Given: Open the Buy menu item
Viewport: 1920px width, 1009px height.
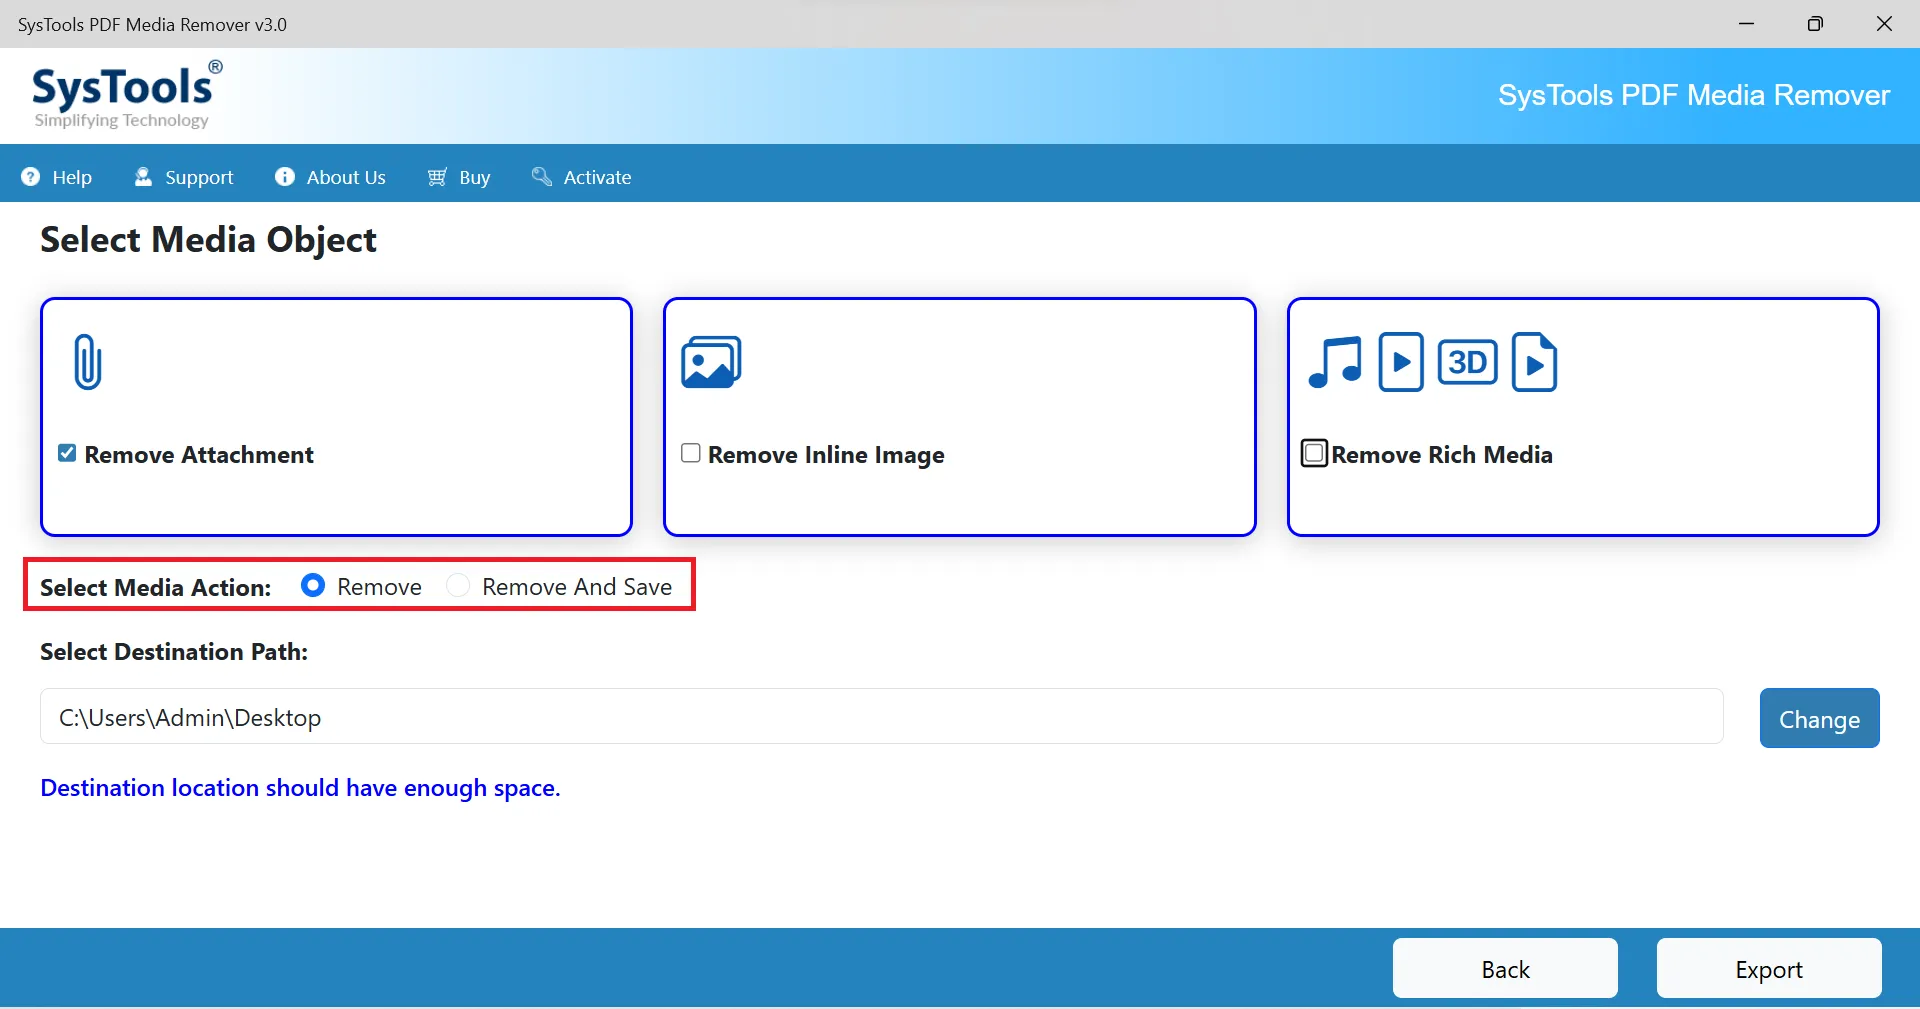Looking at the screenshot, I should click(459, 177).
